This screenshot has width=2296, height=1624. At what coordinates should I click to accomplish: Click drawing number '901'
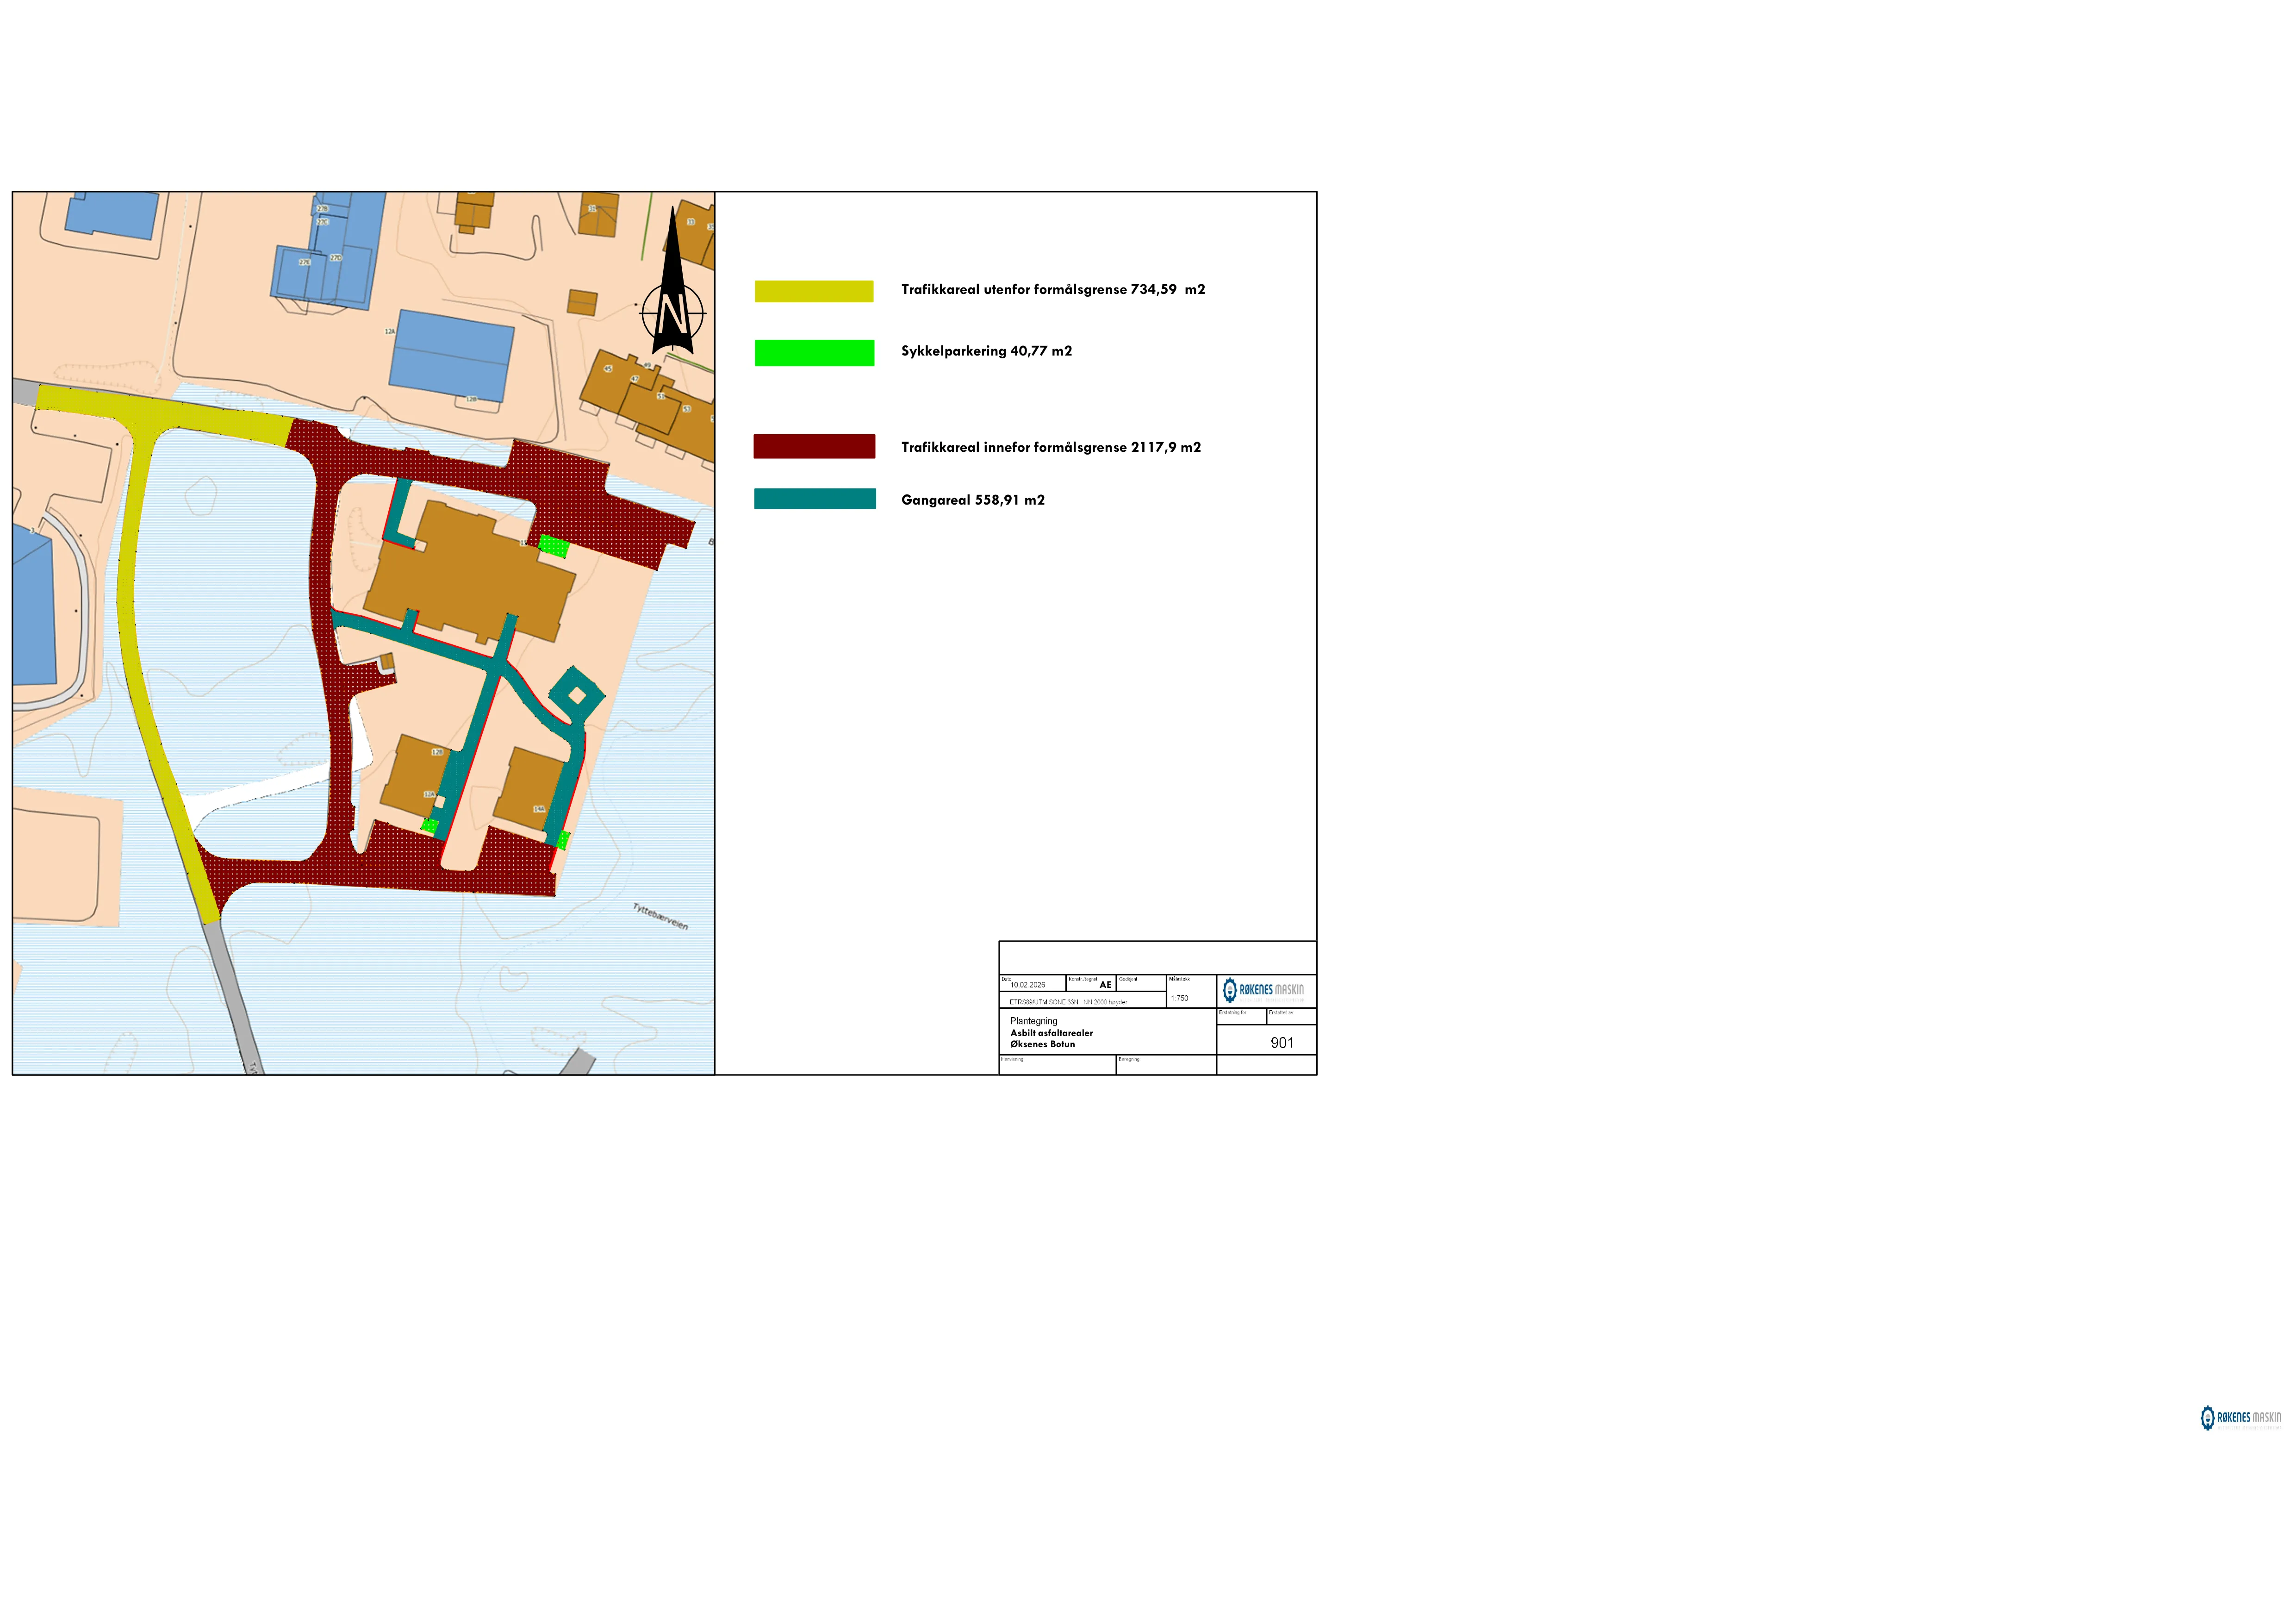1282,1043
